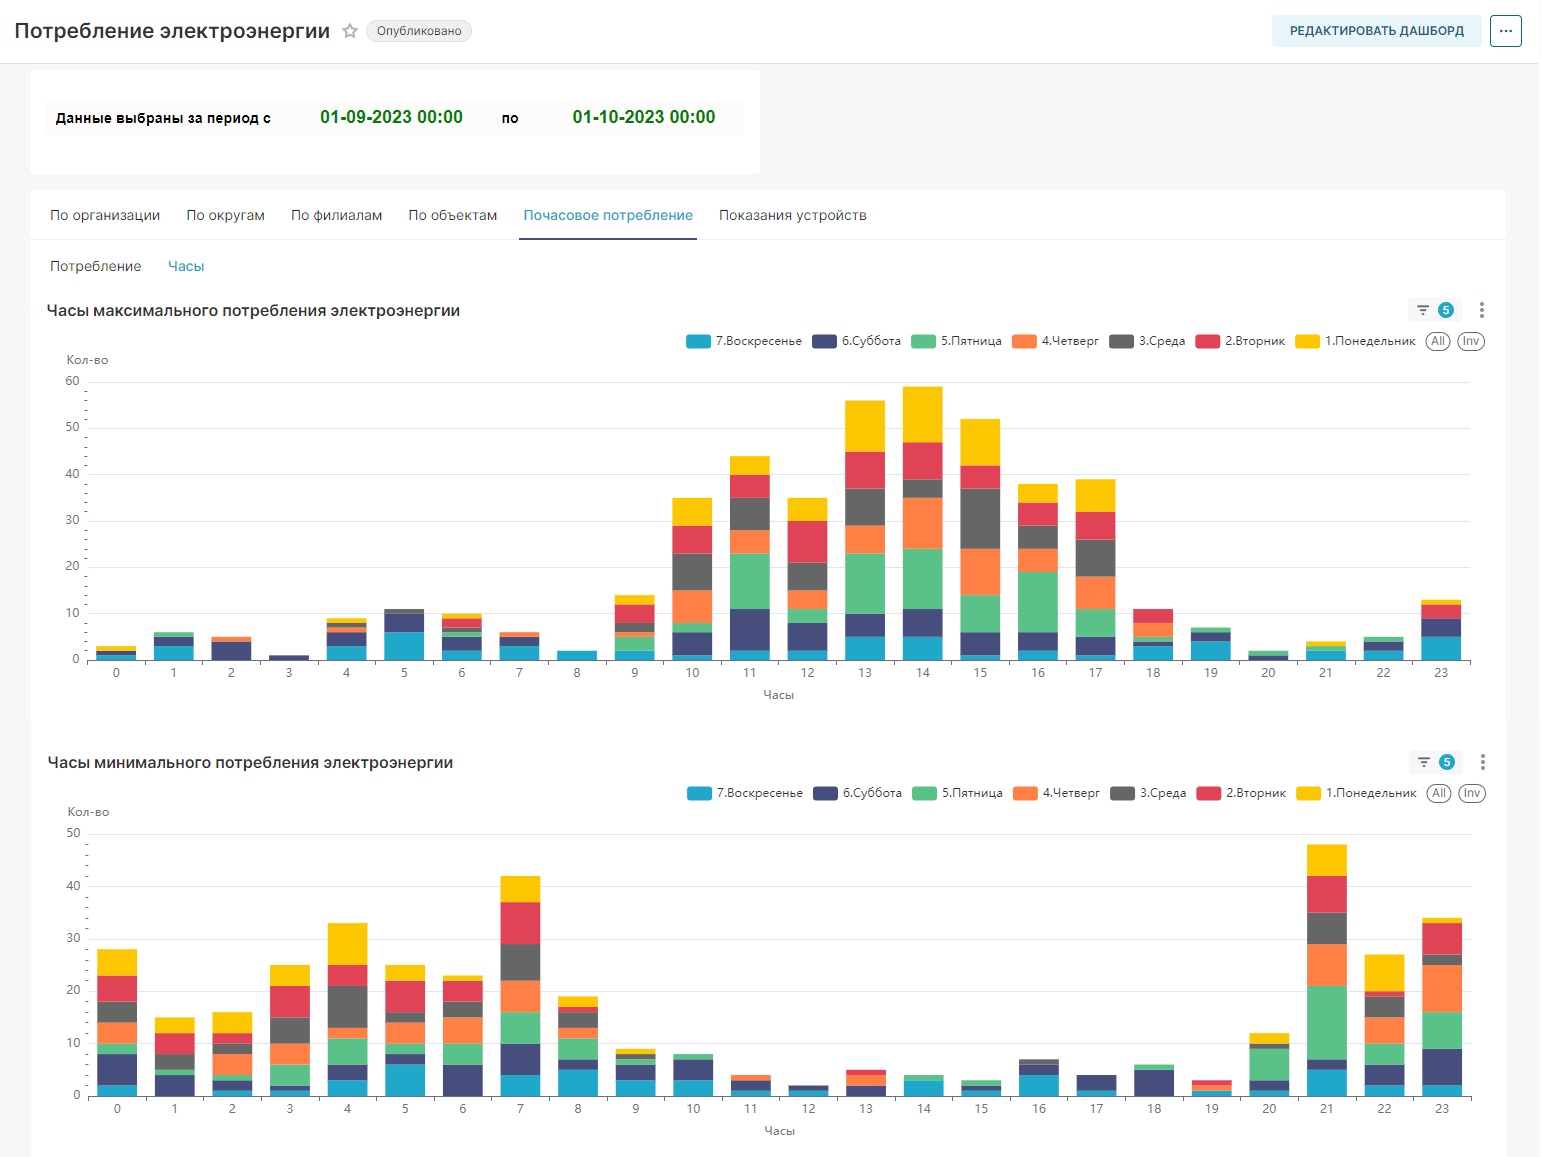The width and height of the screenshot is (1543, 1157).
Task: Switch to По округам tab
Action: (225, 215)
